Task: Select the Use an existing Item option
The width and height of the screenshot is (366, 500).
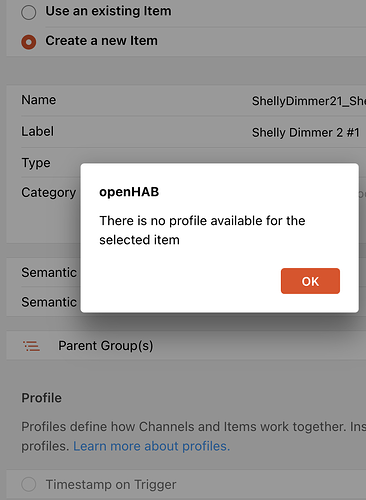Action: [x=29, y=13]
